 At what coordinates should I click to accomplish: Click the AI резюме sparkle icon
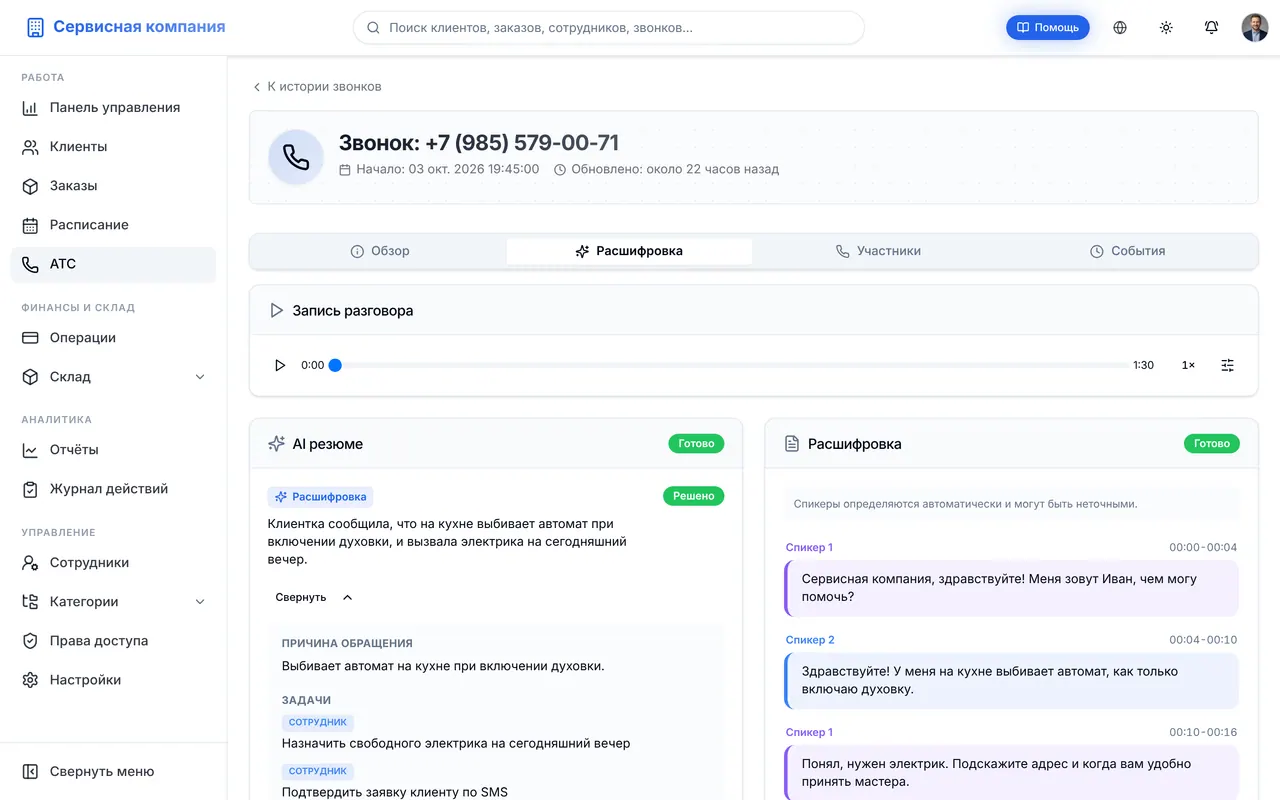tap(277, 444)
